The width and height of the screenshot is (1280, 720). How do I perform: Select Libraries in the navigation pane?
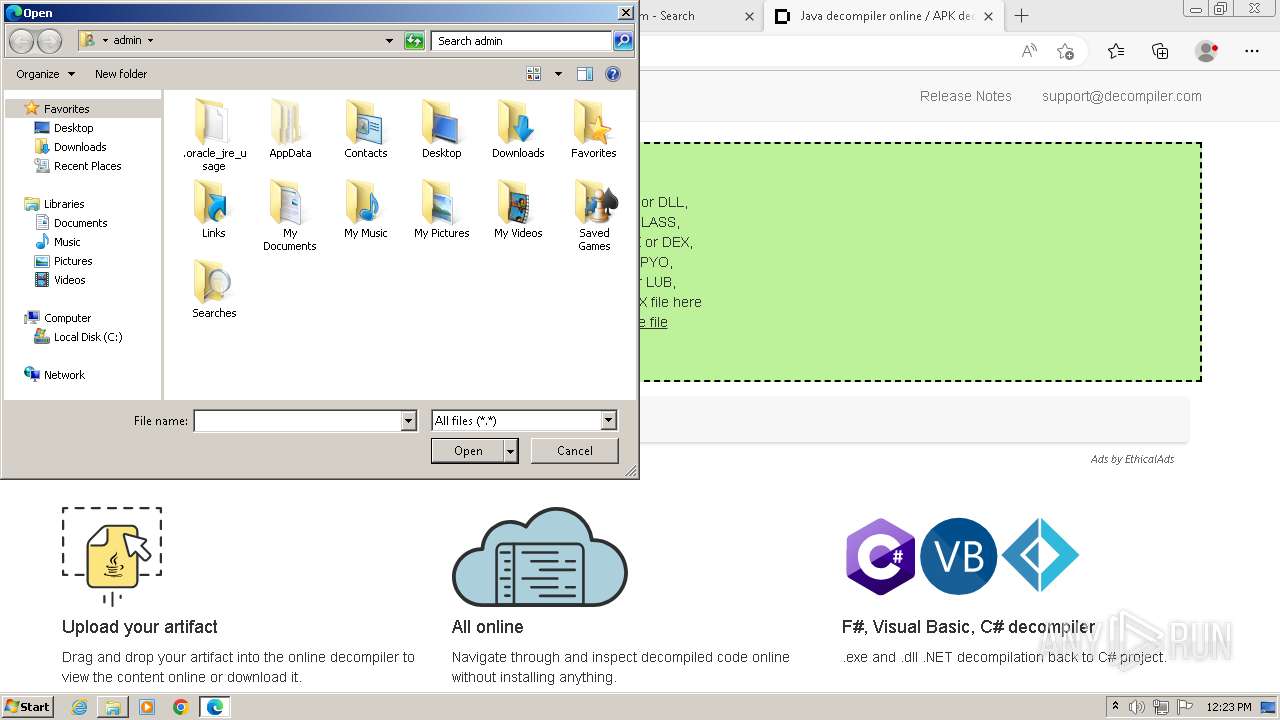tap(64, 204)
